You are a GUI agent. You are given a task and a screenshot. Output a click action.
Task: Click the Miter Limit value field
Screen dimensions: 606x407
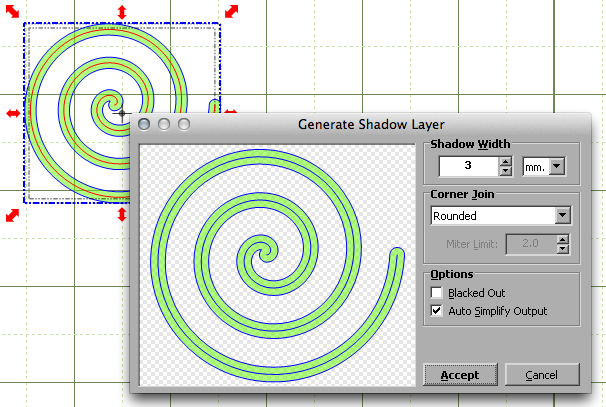[x=531, y=244]
